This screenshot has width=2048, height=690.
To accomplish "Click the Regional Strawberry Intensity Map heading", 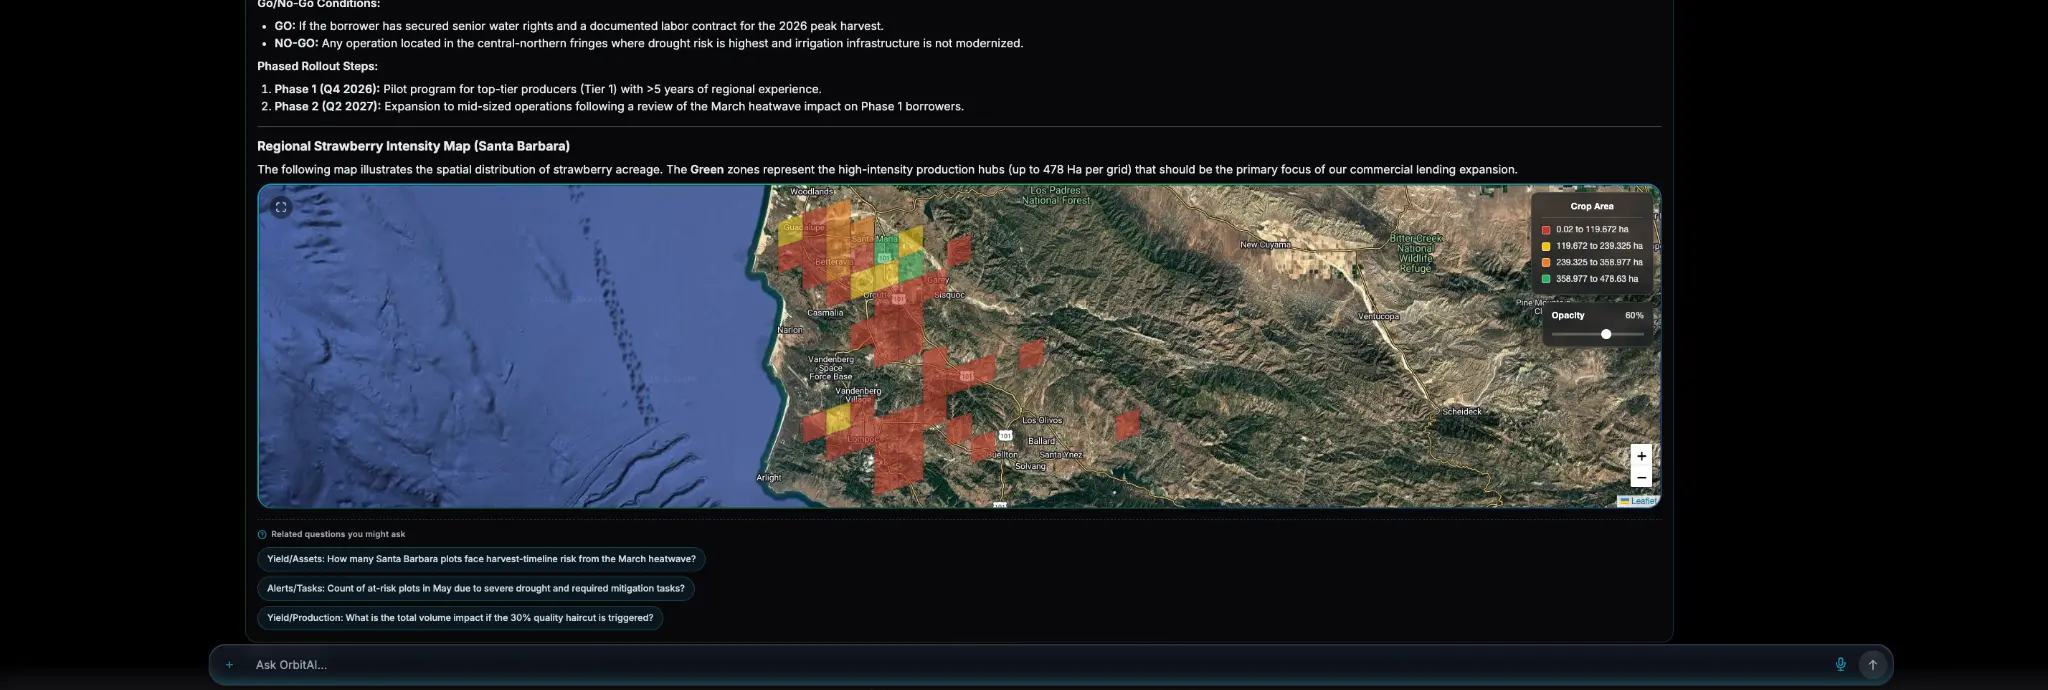I will (413, 146).
